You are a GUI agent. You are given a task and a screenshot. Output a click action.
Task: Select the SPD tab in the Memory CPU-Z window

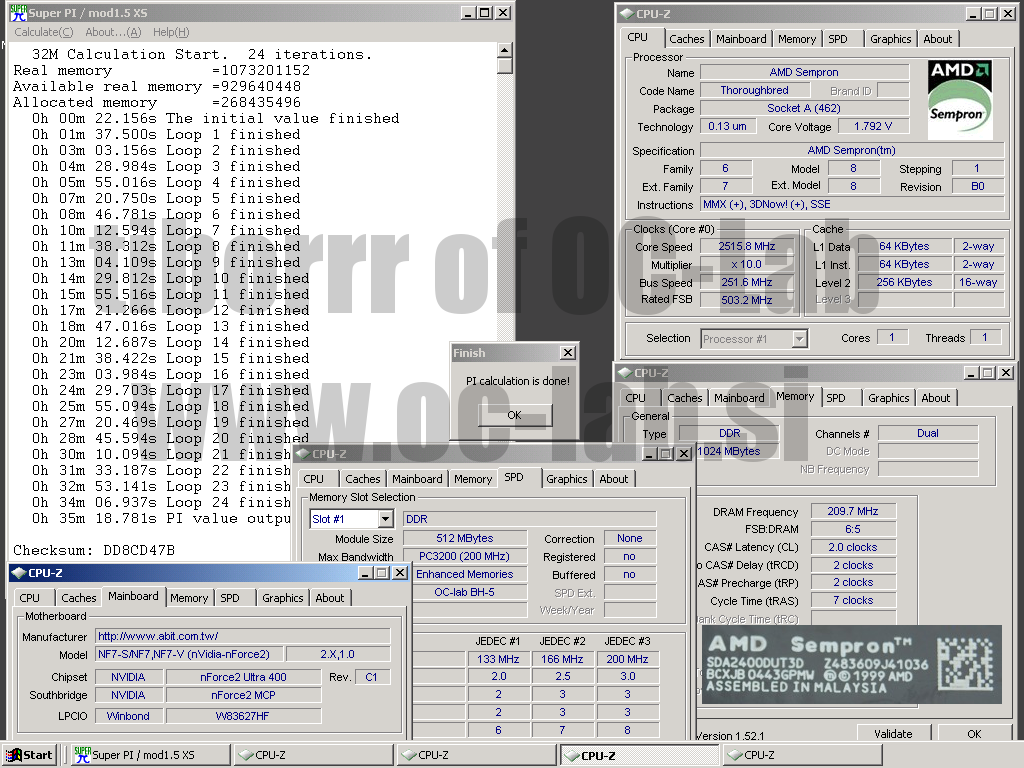[x=836, y=398]
